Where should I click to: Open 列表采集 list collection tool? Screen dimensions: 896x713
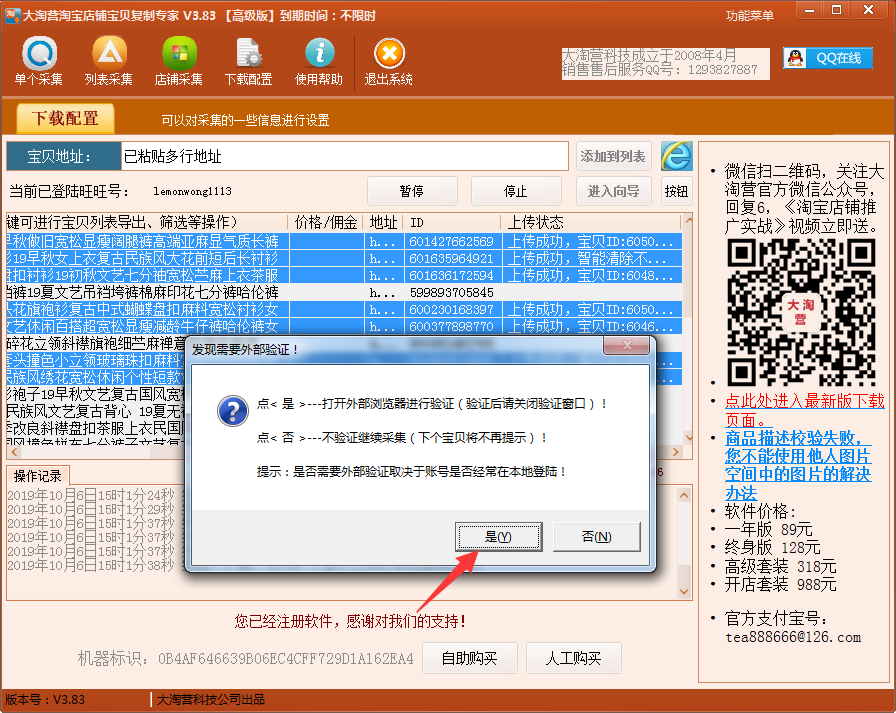(109, 61)
